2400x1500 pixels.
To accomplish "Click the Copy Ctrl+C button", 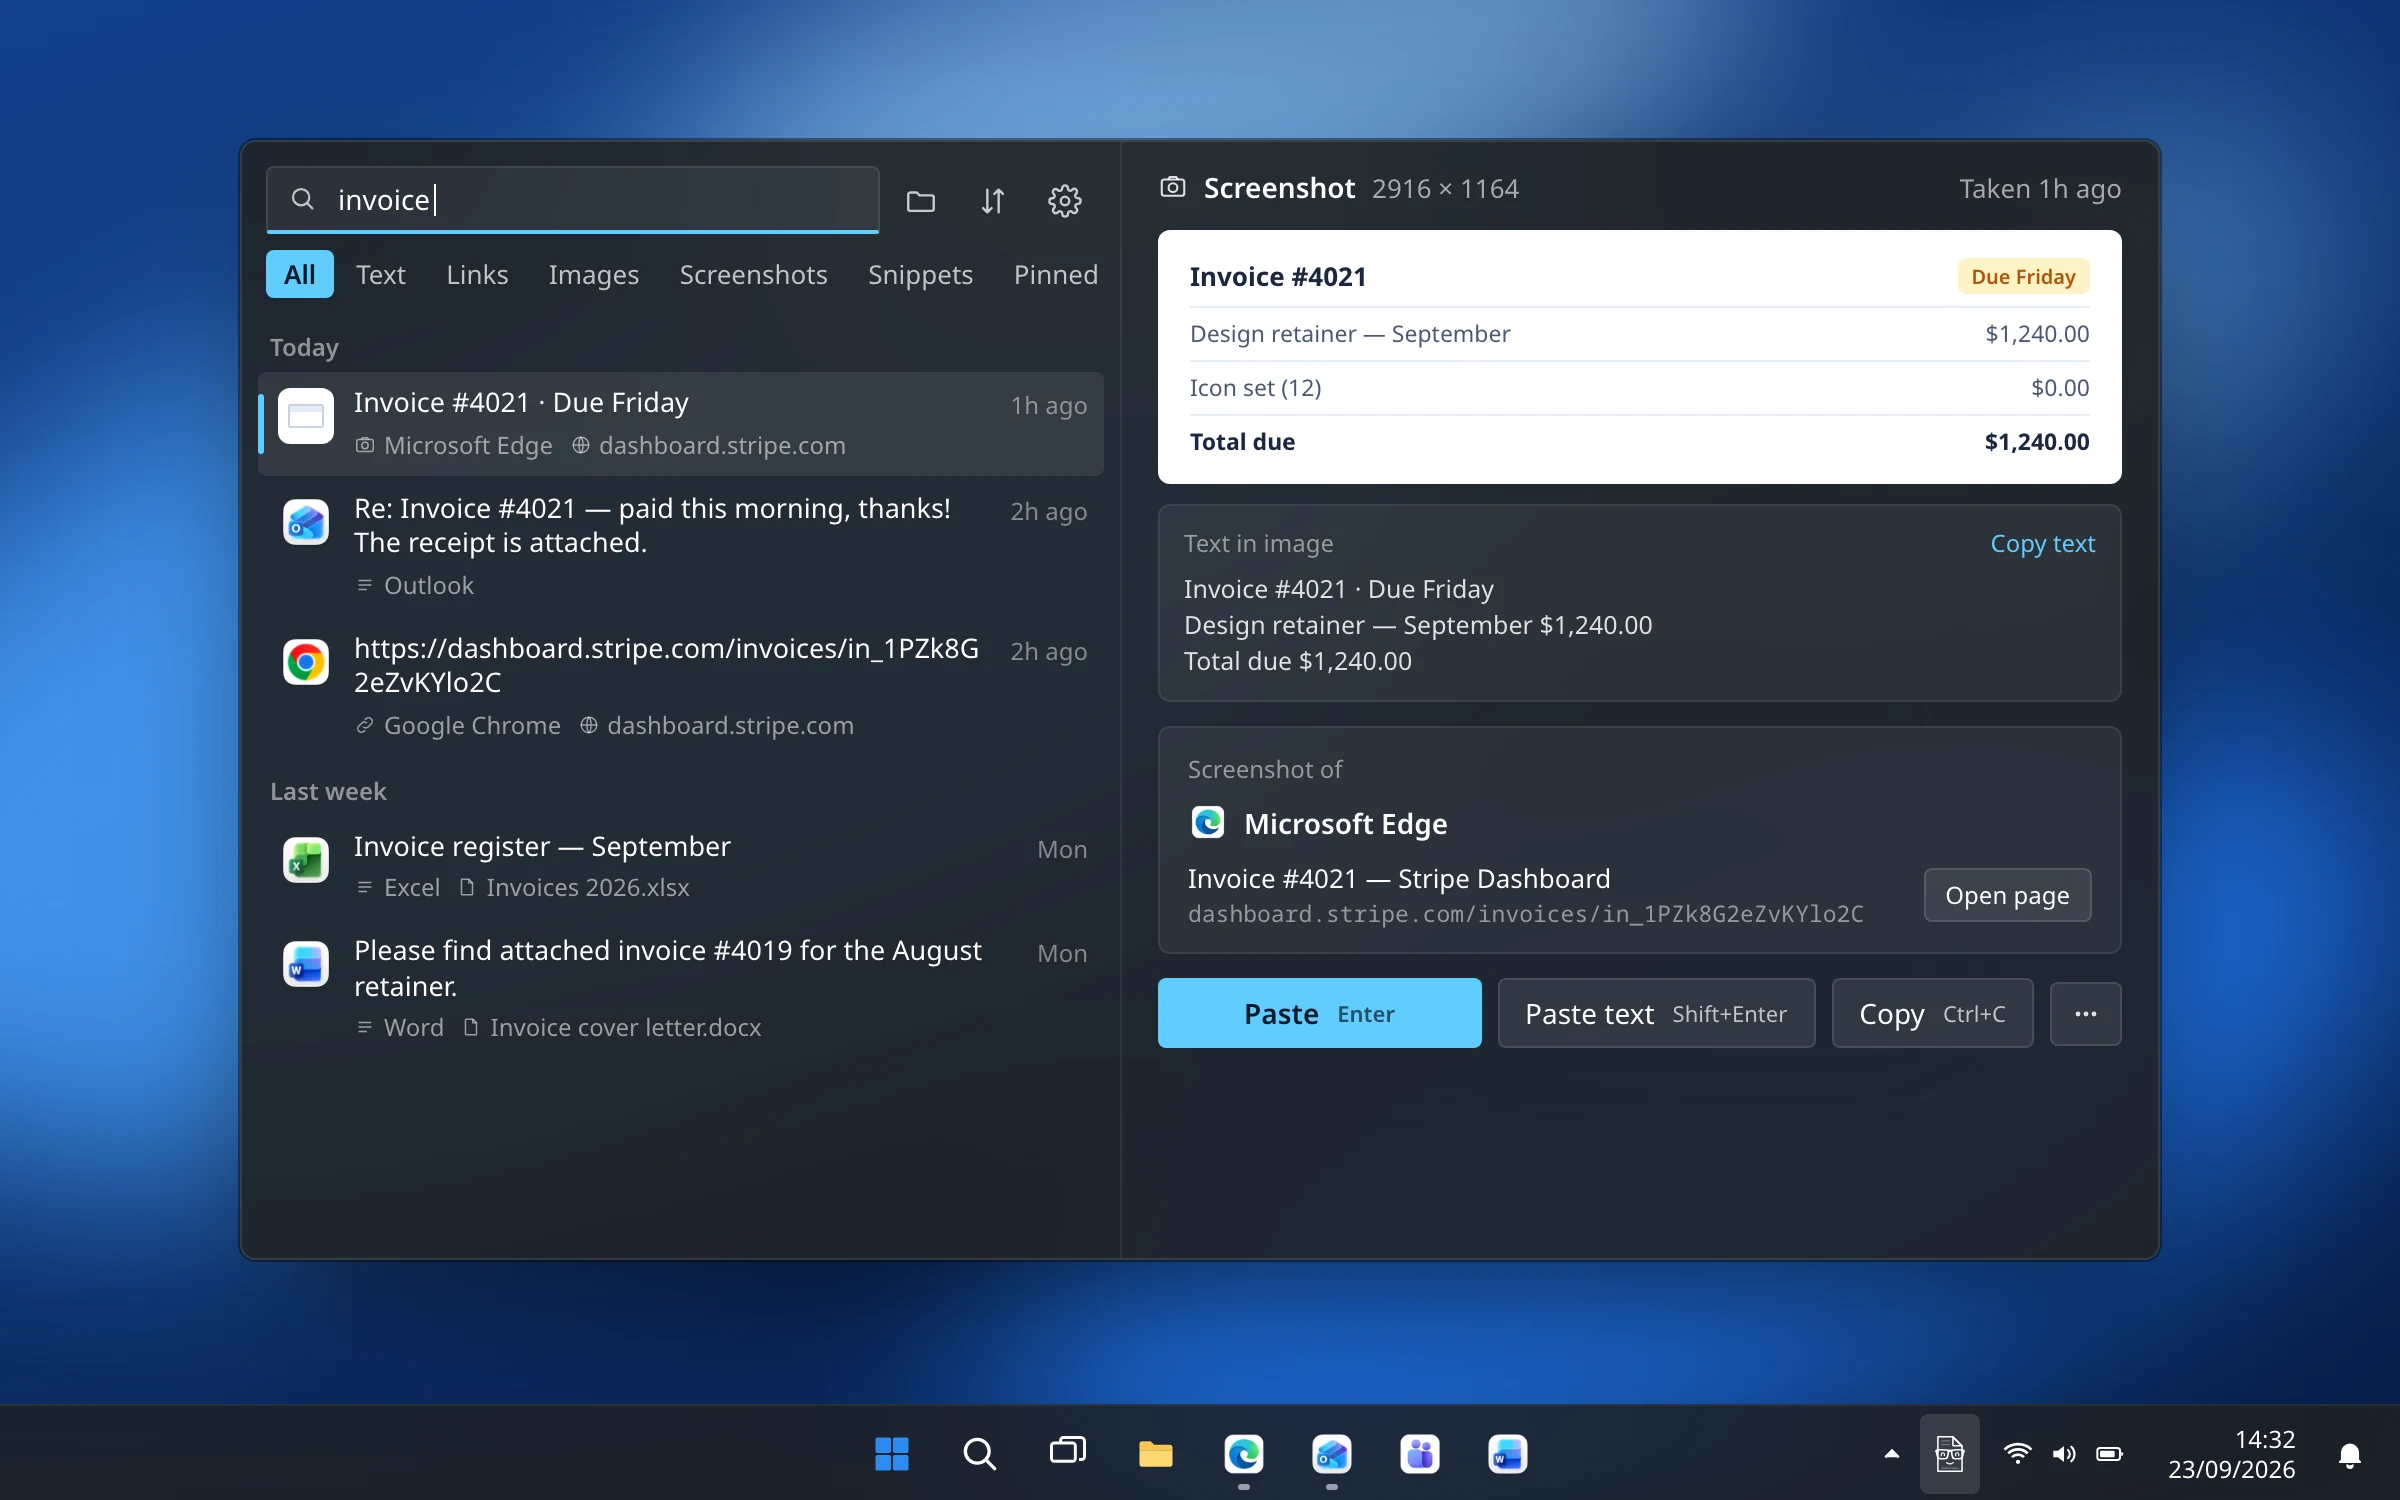I will pos(1932,1013).
